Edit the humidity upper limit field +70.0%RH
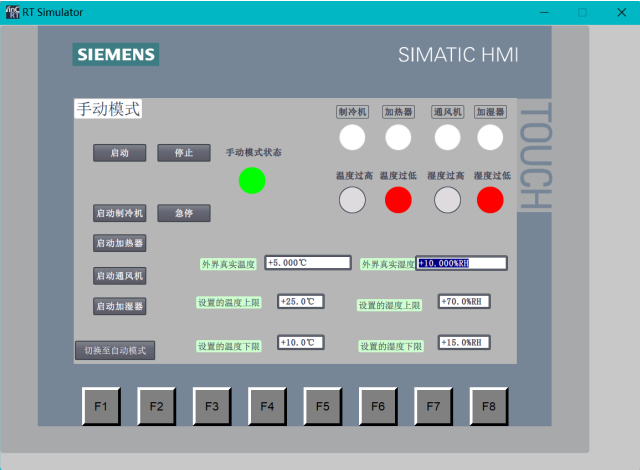This screenshot has width=640, height=470. pyautogui.click(x=464, y=302)
